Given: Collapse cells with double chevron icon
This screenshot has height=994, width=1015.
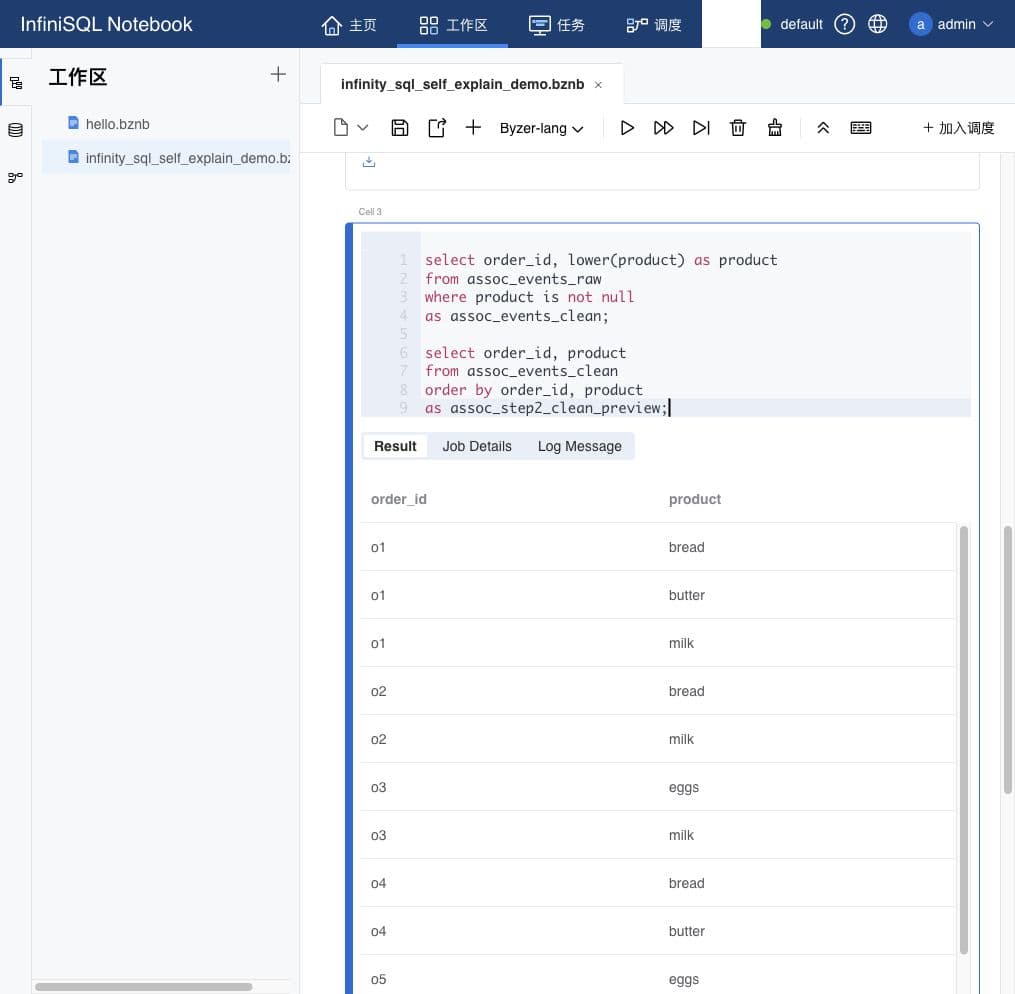Looking at the screenshot, I should click(823, 127).
